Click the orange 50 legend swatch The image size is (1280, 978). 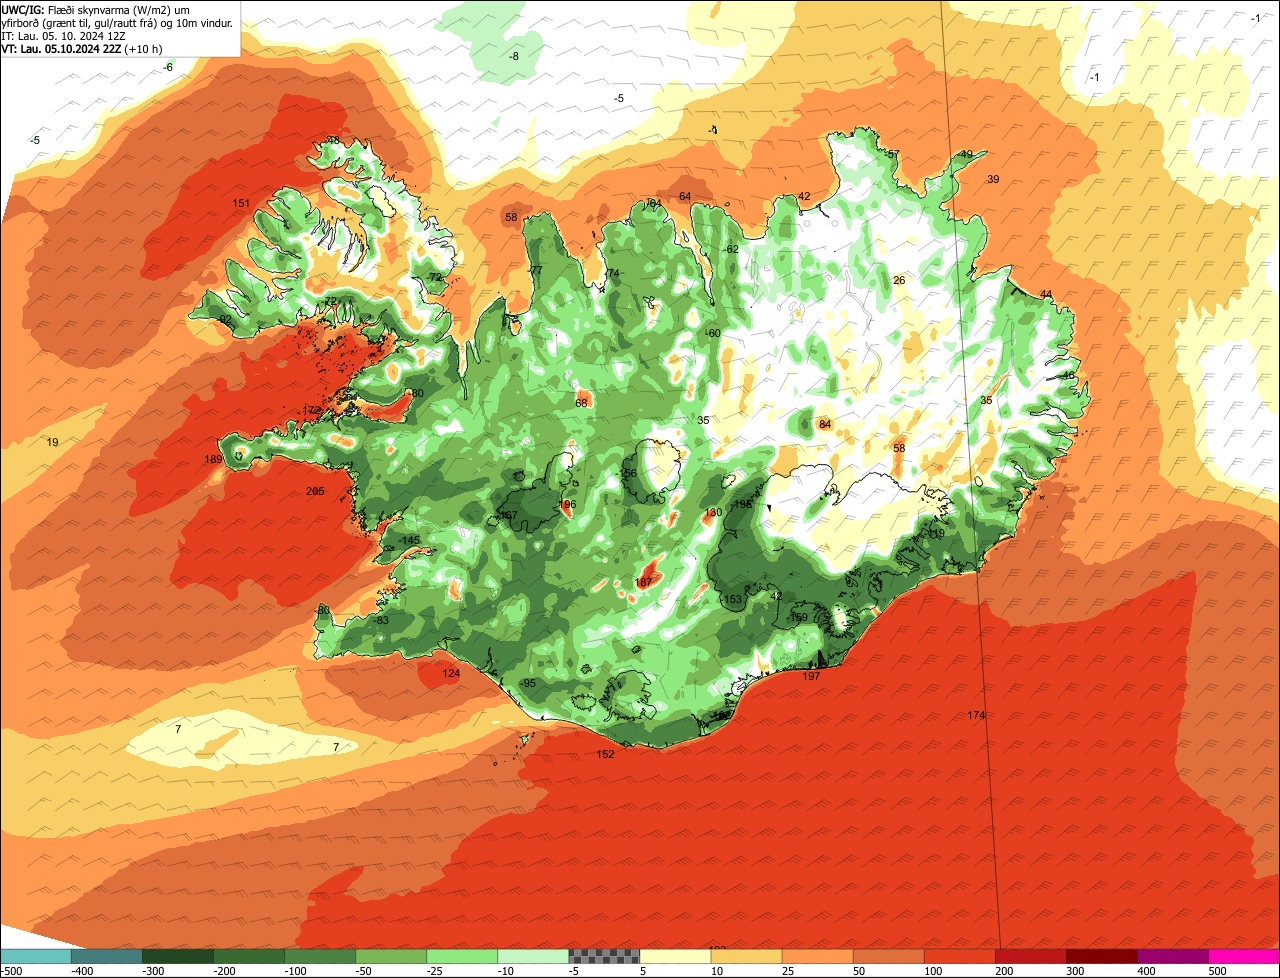point(888,957)
